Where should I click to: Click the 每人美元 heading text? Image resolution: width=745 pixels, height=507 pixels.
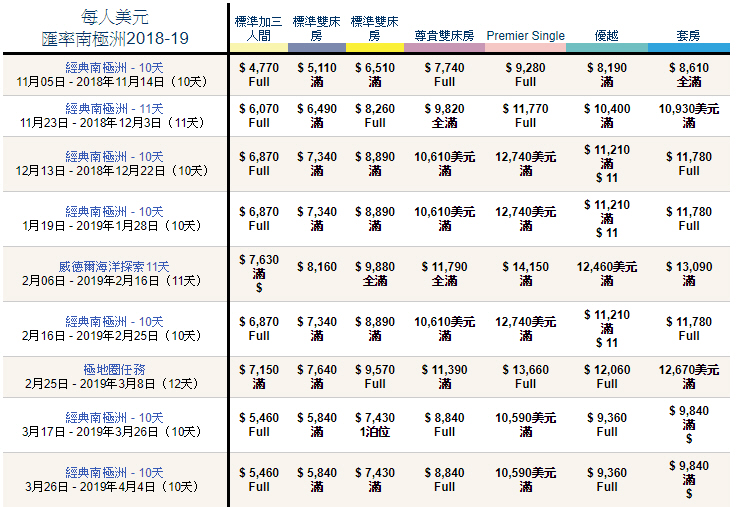[115, 18]
